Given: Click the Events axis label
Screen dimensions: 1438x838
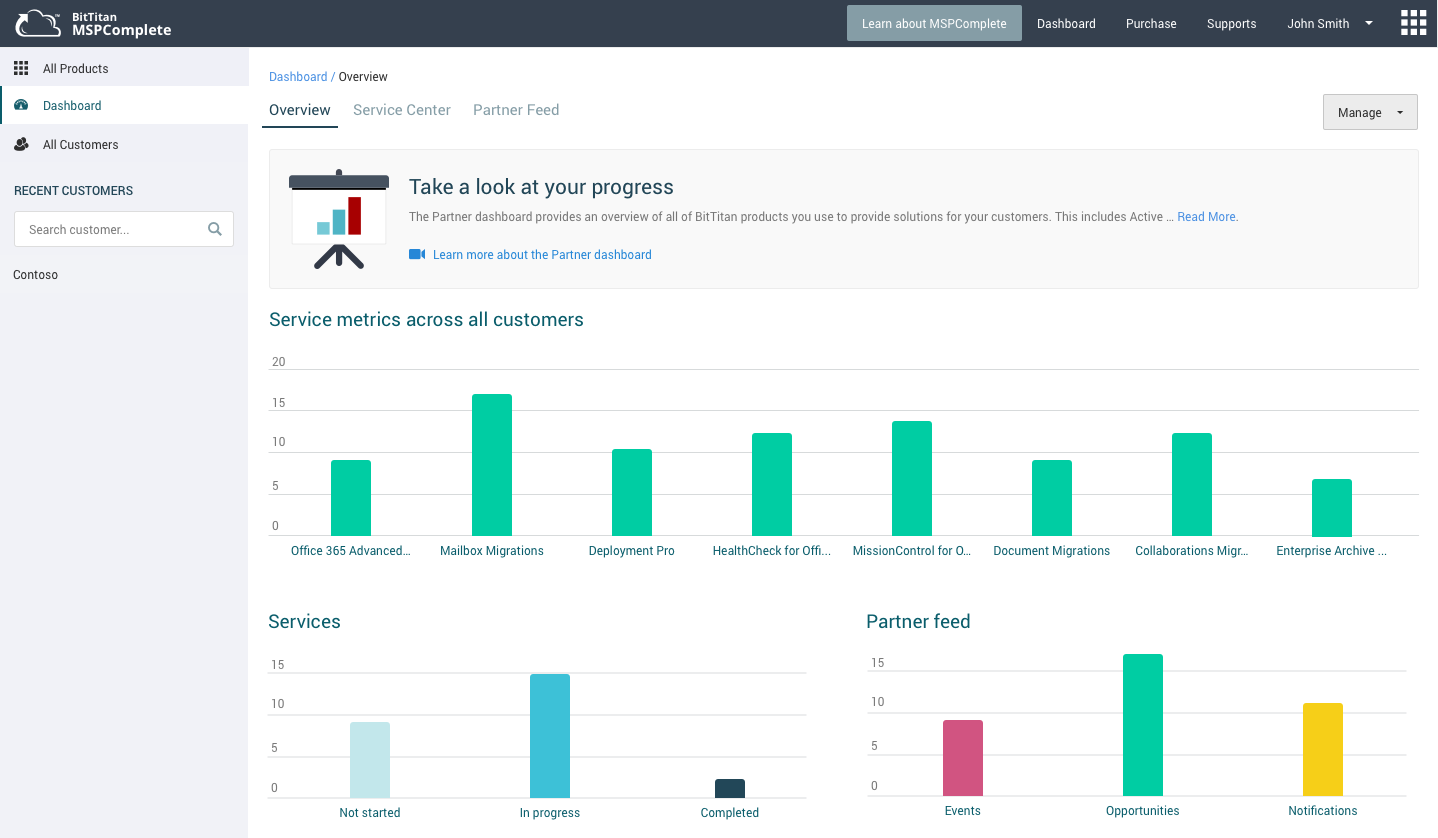Looking at the screenshot, I should 963,810.
